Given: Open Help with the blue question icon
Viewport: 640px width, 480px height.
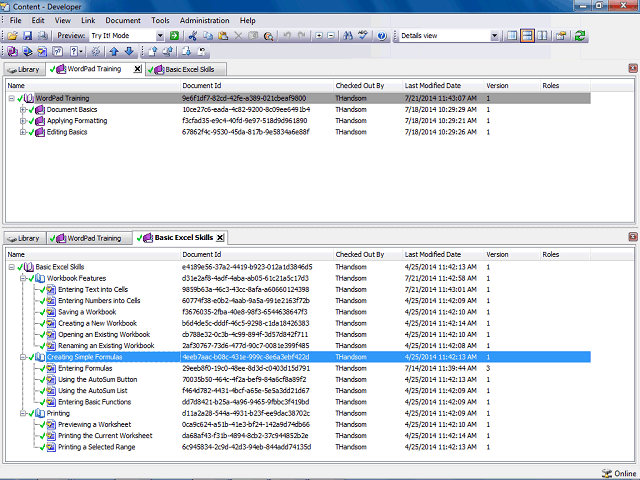Looking at the screenshot, I should pyautogui.click(x=382, y=36).
